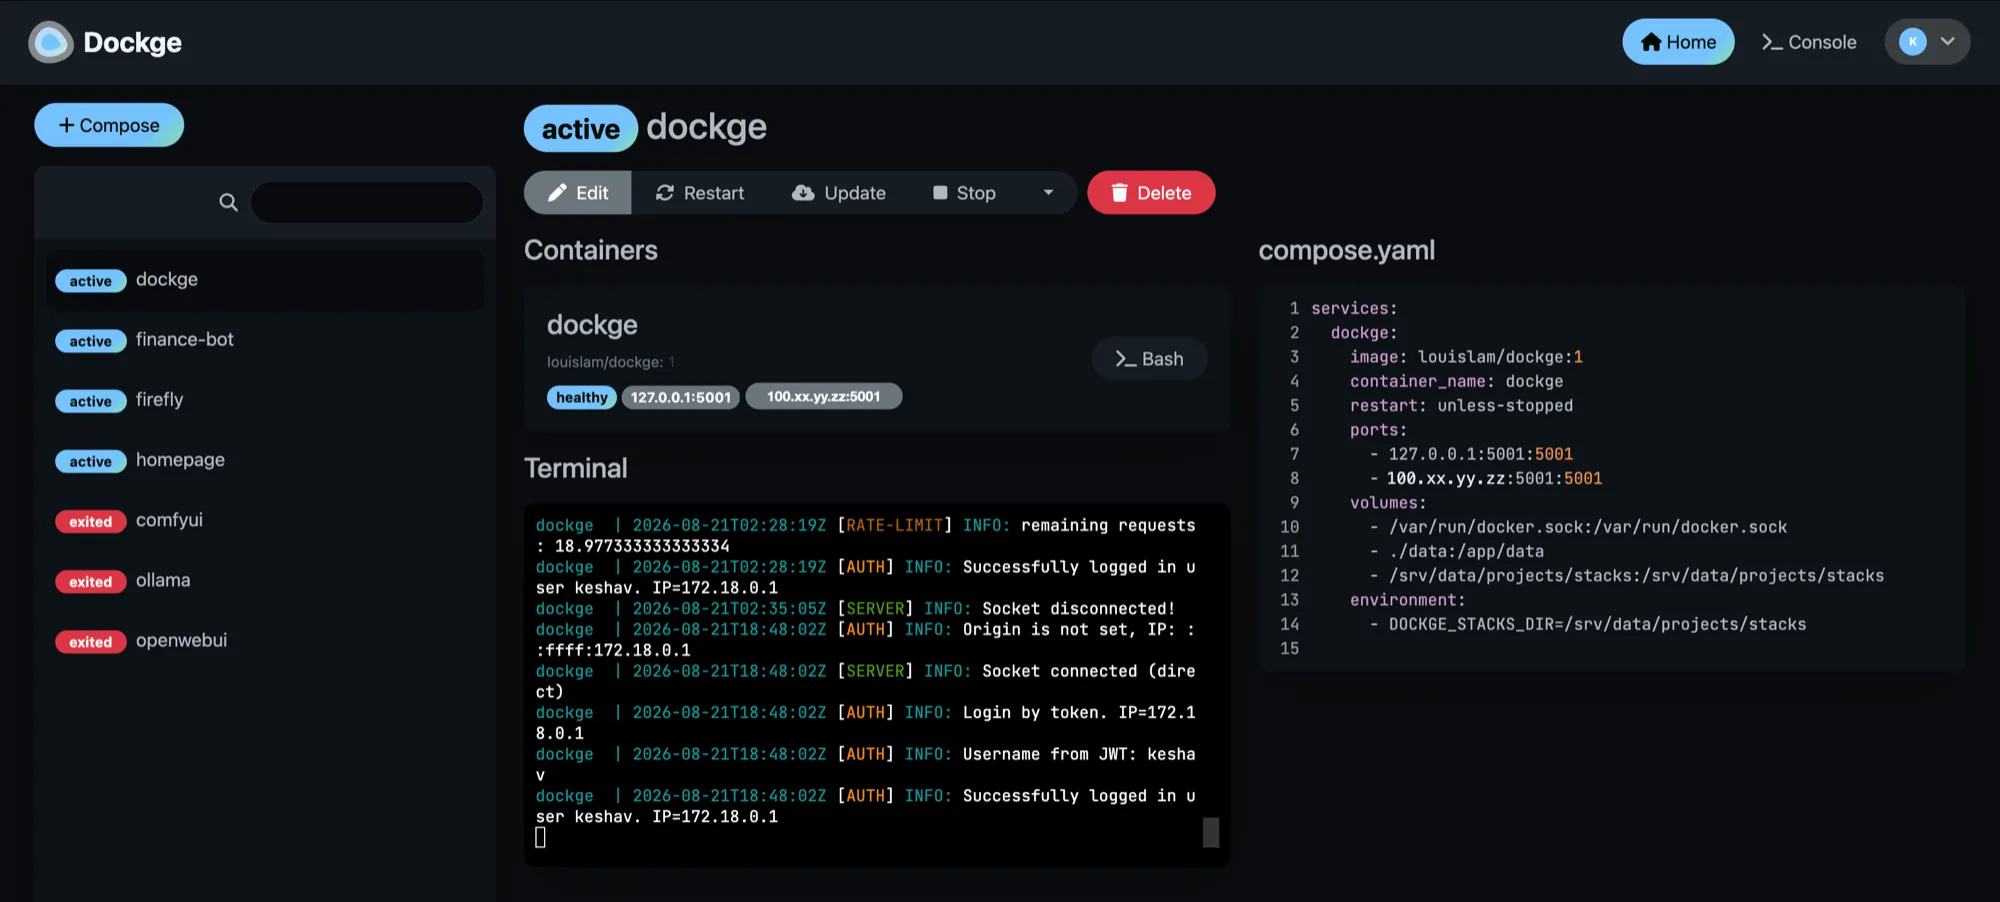Open the homepage stack
The width and height of the screenshot is (2000, 902).
point(265,460)
